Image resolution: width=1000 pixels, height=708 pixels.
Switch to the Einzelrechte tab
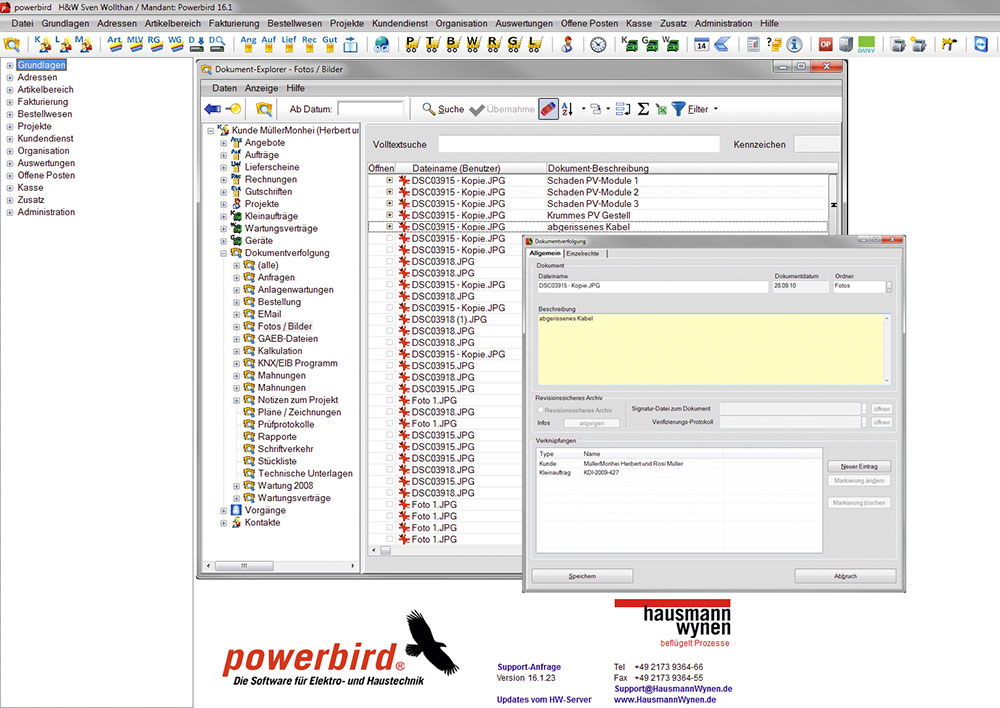pos(583,254)
